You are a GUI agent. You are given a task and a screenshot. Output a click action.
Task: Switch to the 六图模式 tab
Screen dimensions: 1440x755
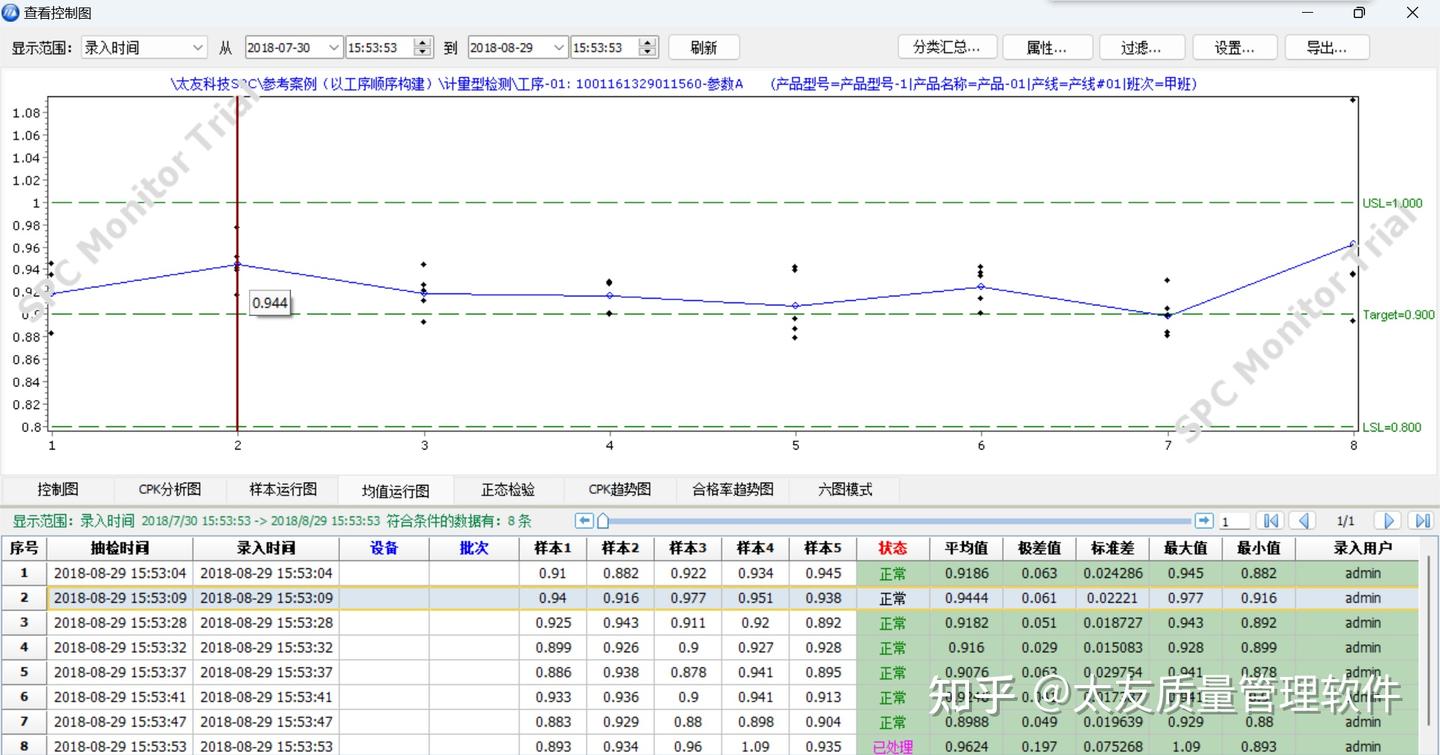pyautogui.click(x=845, y=489)
